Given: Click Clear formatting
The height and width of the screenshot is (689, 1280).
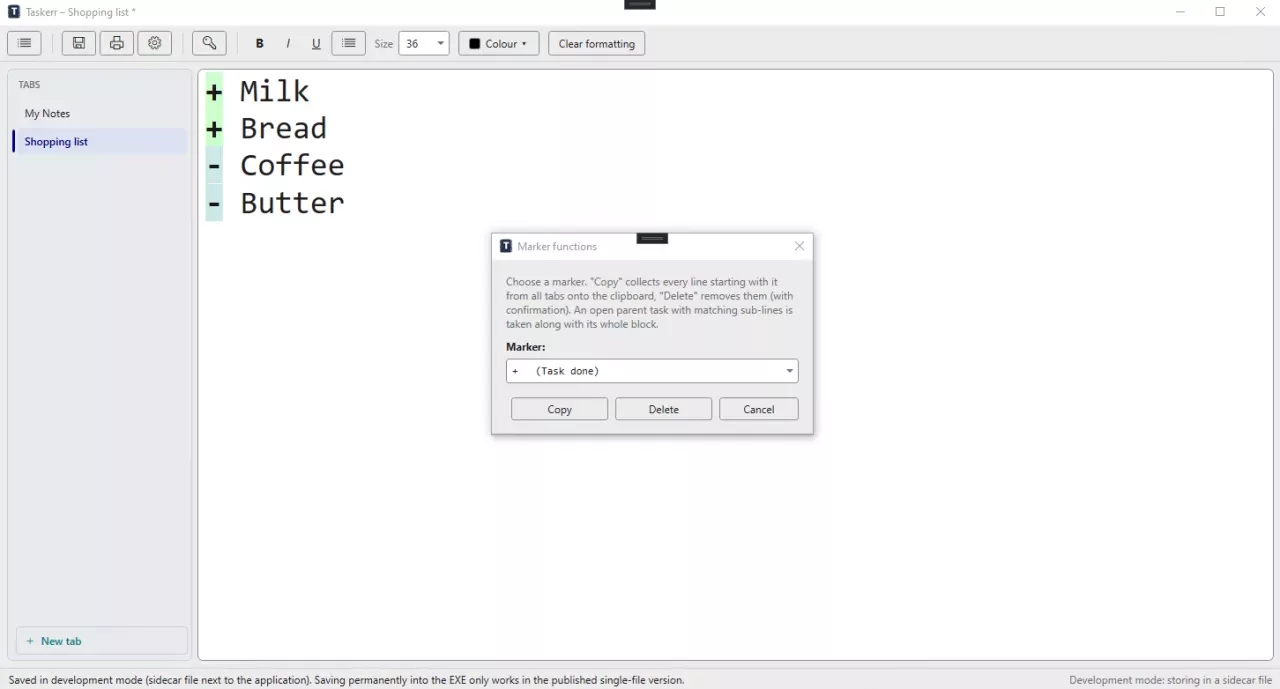Looking at the screenshot, I should tap(597, 43).
